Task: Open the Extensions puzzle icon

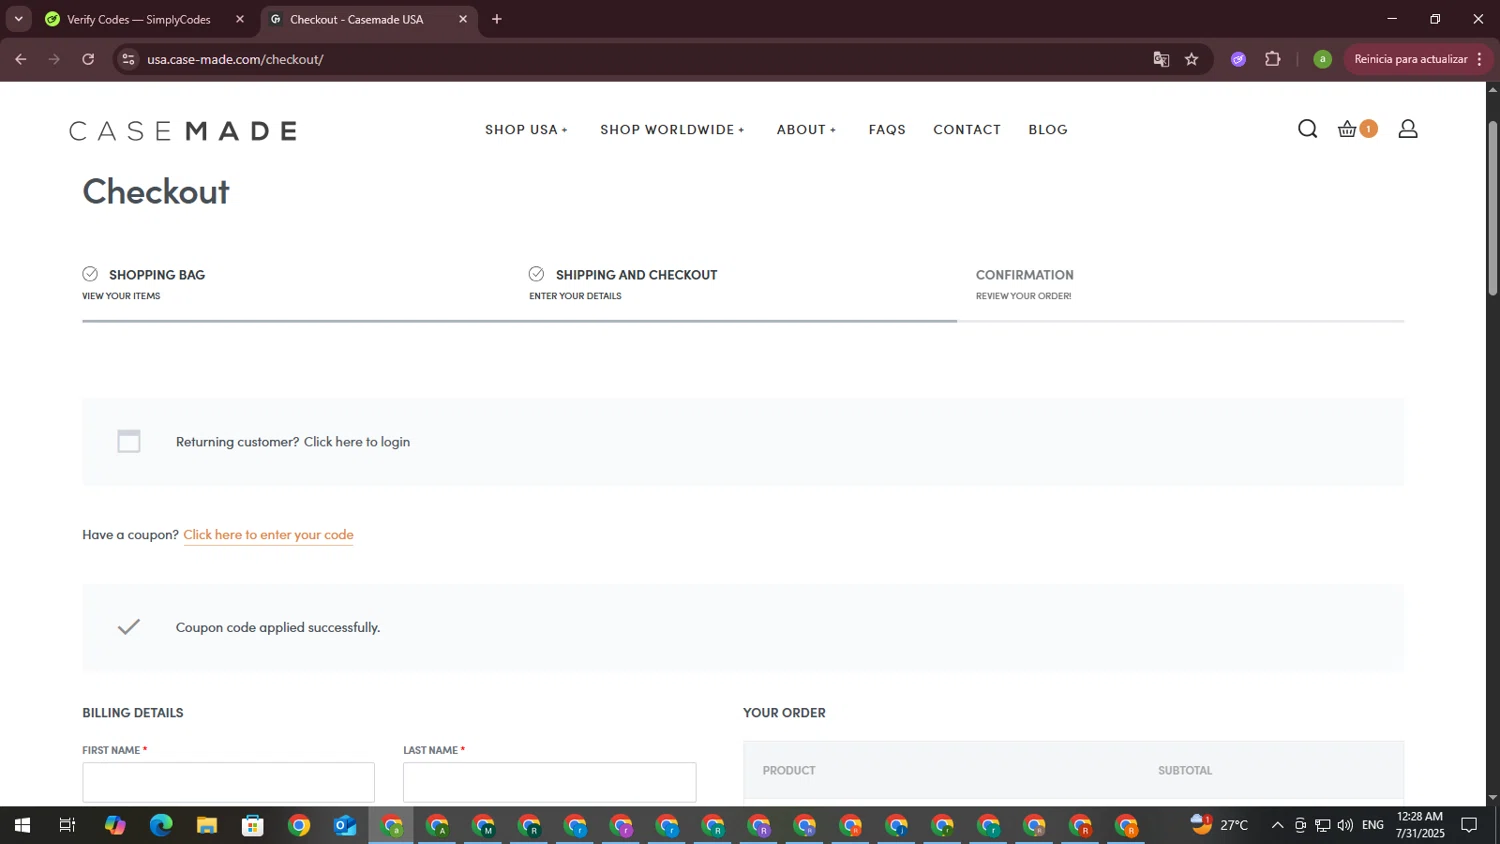Action: 1273,59
